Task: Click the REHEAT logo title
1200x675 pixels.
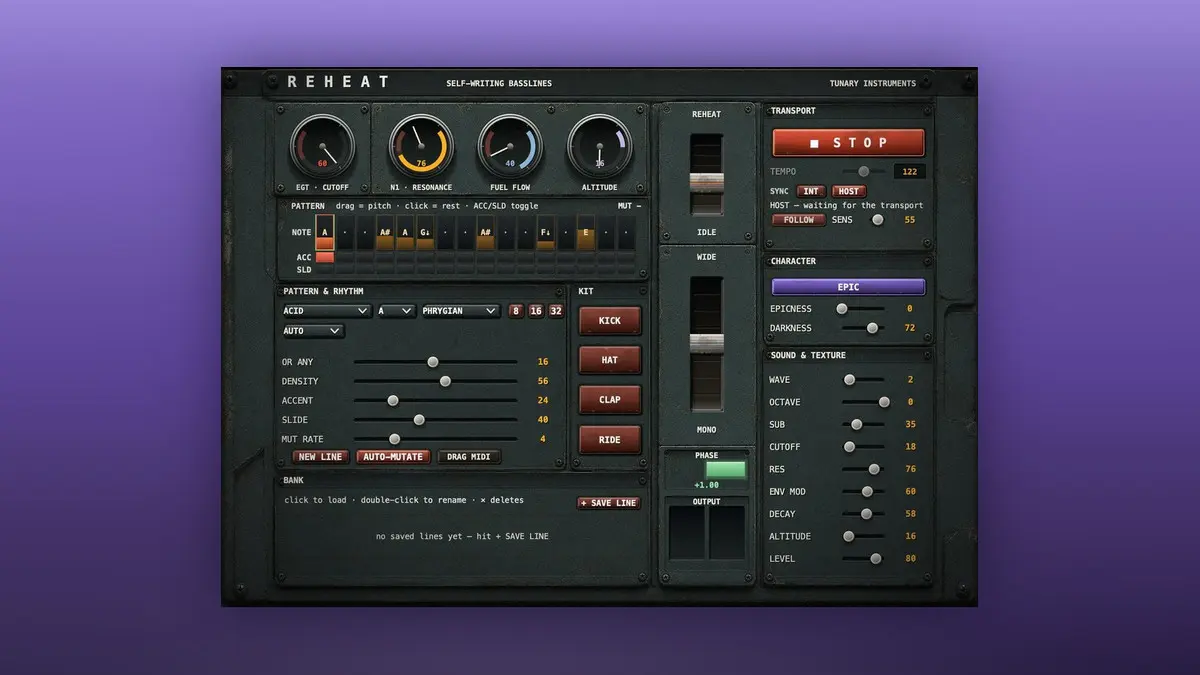Action: pyautogui.click(x=338, y=82)
